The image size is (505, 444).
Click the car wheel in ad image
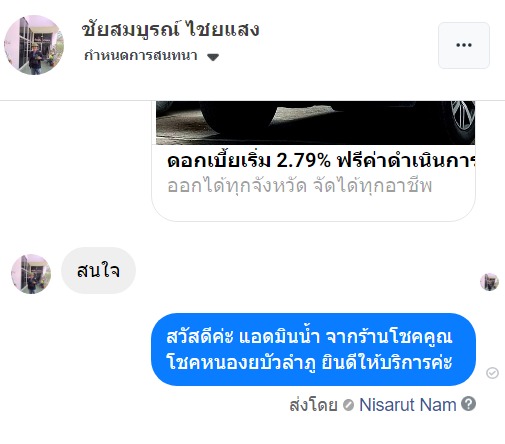tap(463, 118)
